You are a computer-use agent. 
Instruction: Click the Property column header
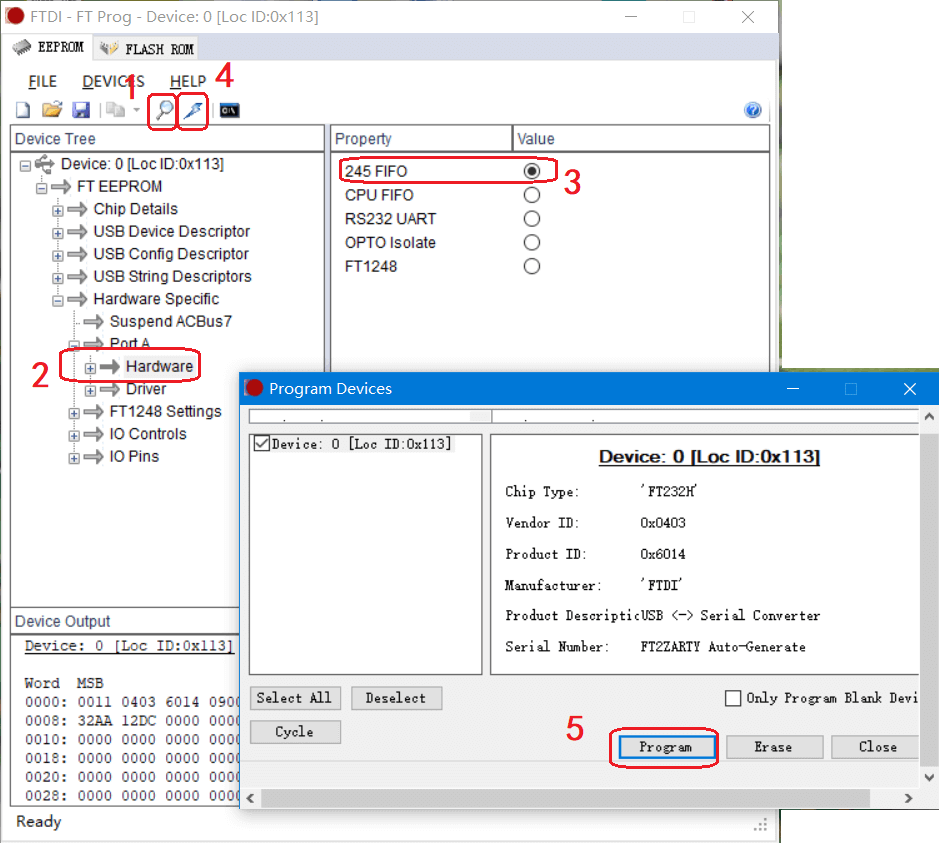tap(422, 139)
